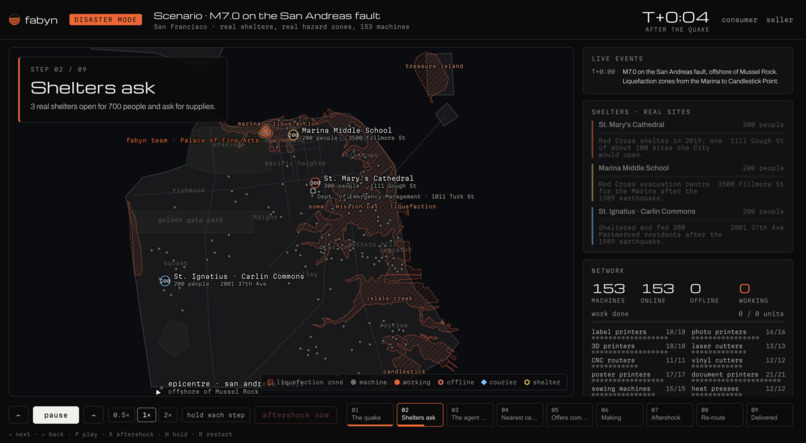Switch to the consumer view
This screenshot has height=443, width=806.
point(739,20)
